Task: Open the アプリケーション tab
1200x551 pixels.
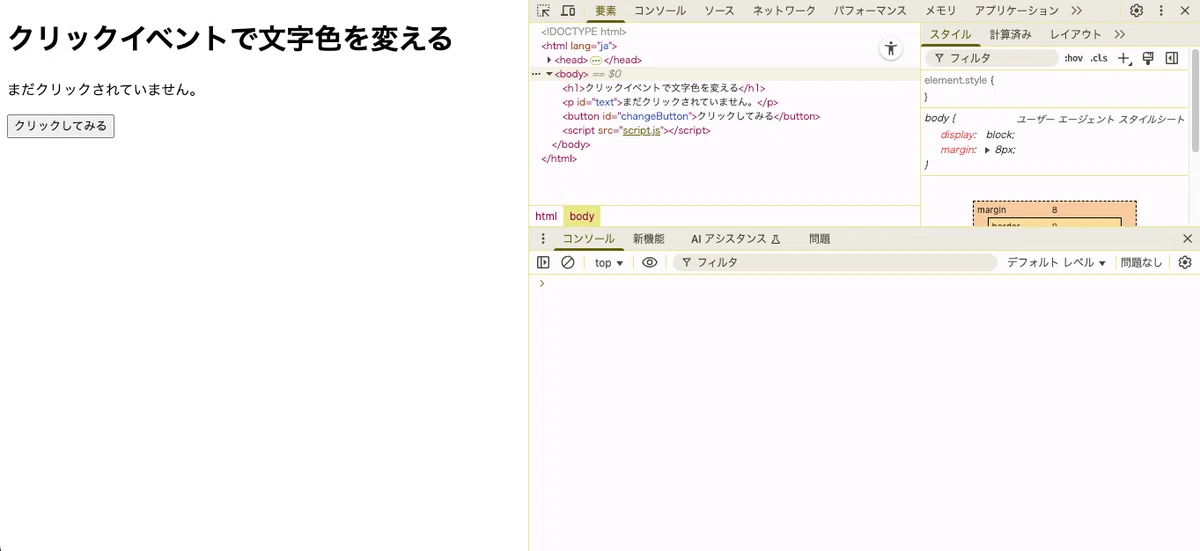Action: (x=1016, y=11)
